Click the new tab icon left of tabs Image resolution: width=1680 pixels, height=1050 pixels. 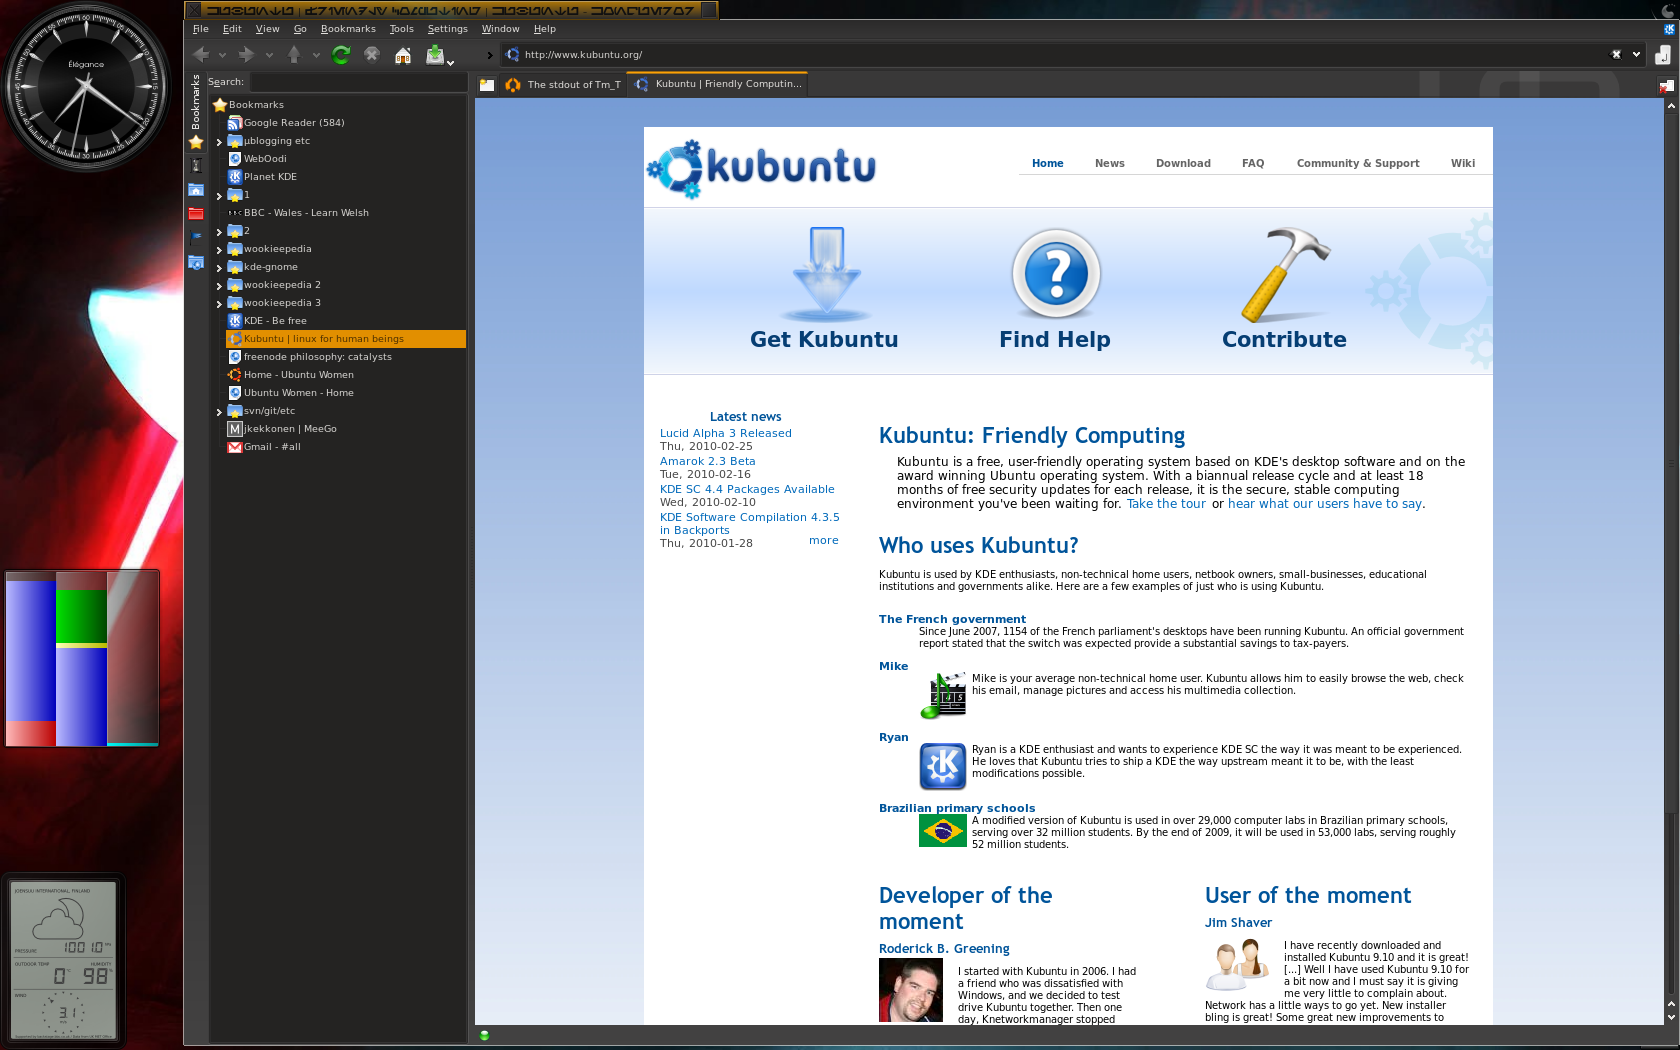[487, 85]
